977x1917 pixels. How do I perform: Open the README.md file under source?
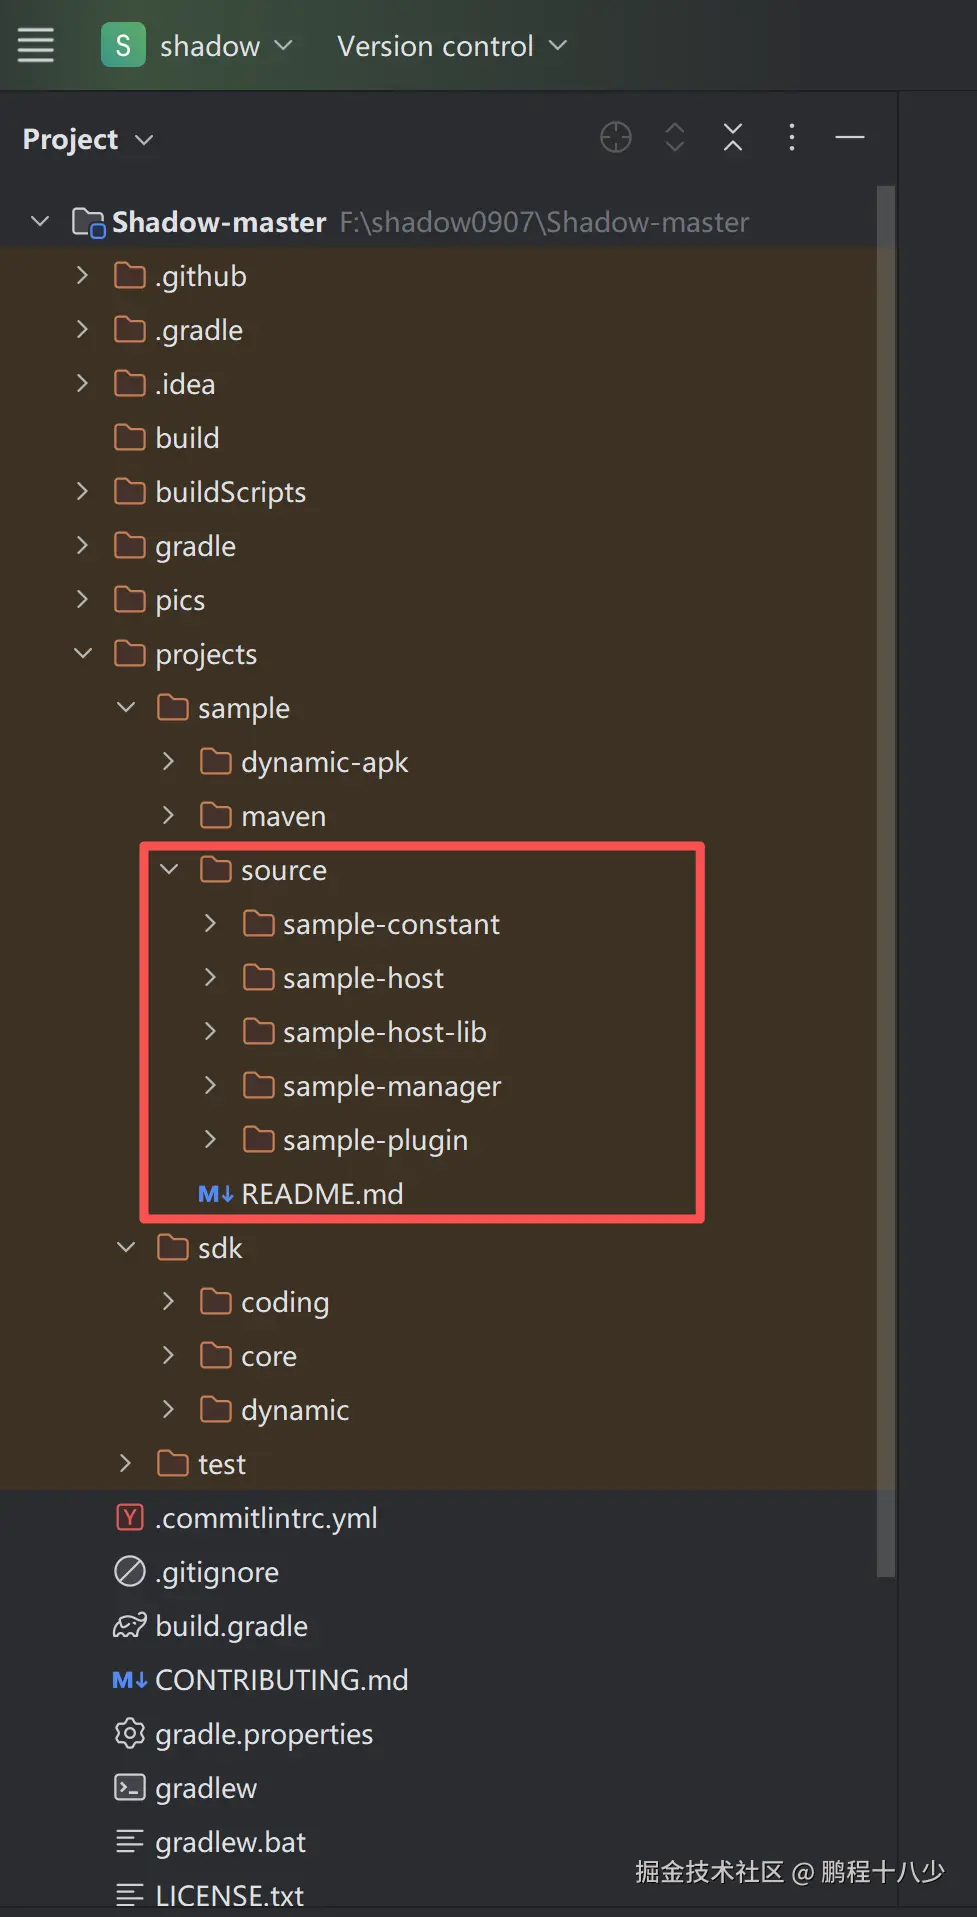321,1194
